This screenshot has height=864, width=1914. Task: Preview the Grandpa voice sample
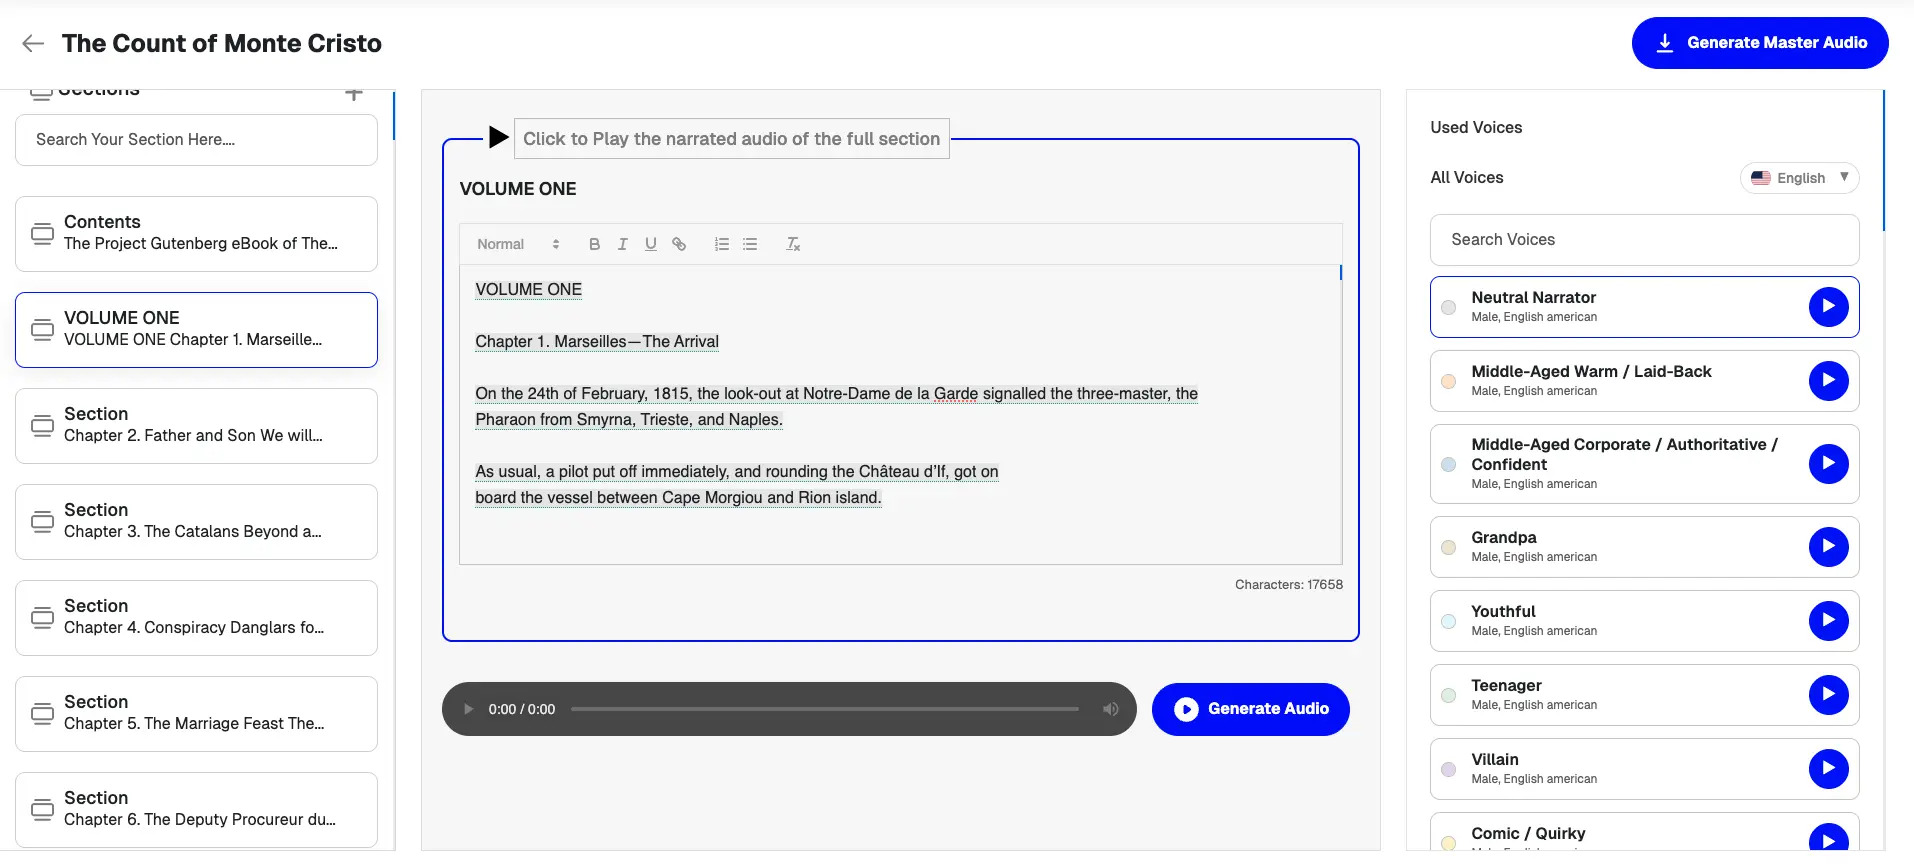pyautogui.click(x=1827, y=547)
